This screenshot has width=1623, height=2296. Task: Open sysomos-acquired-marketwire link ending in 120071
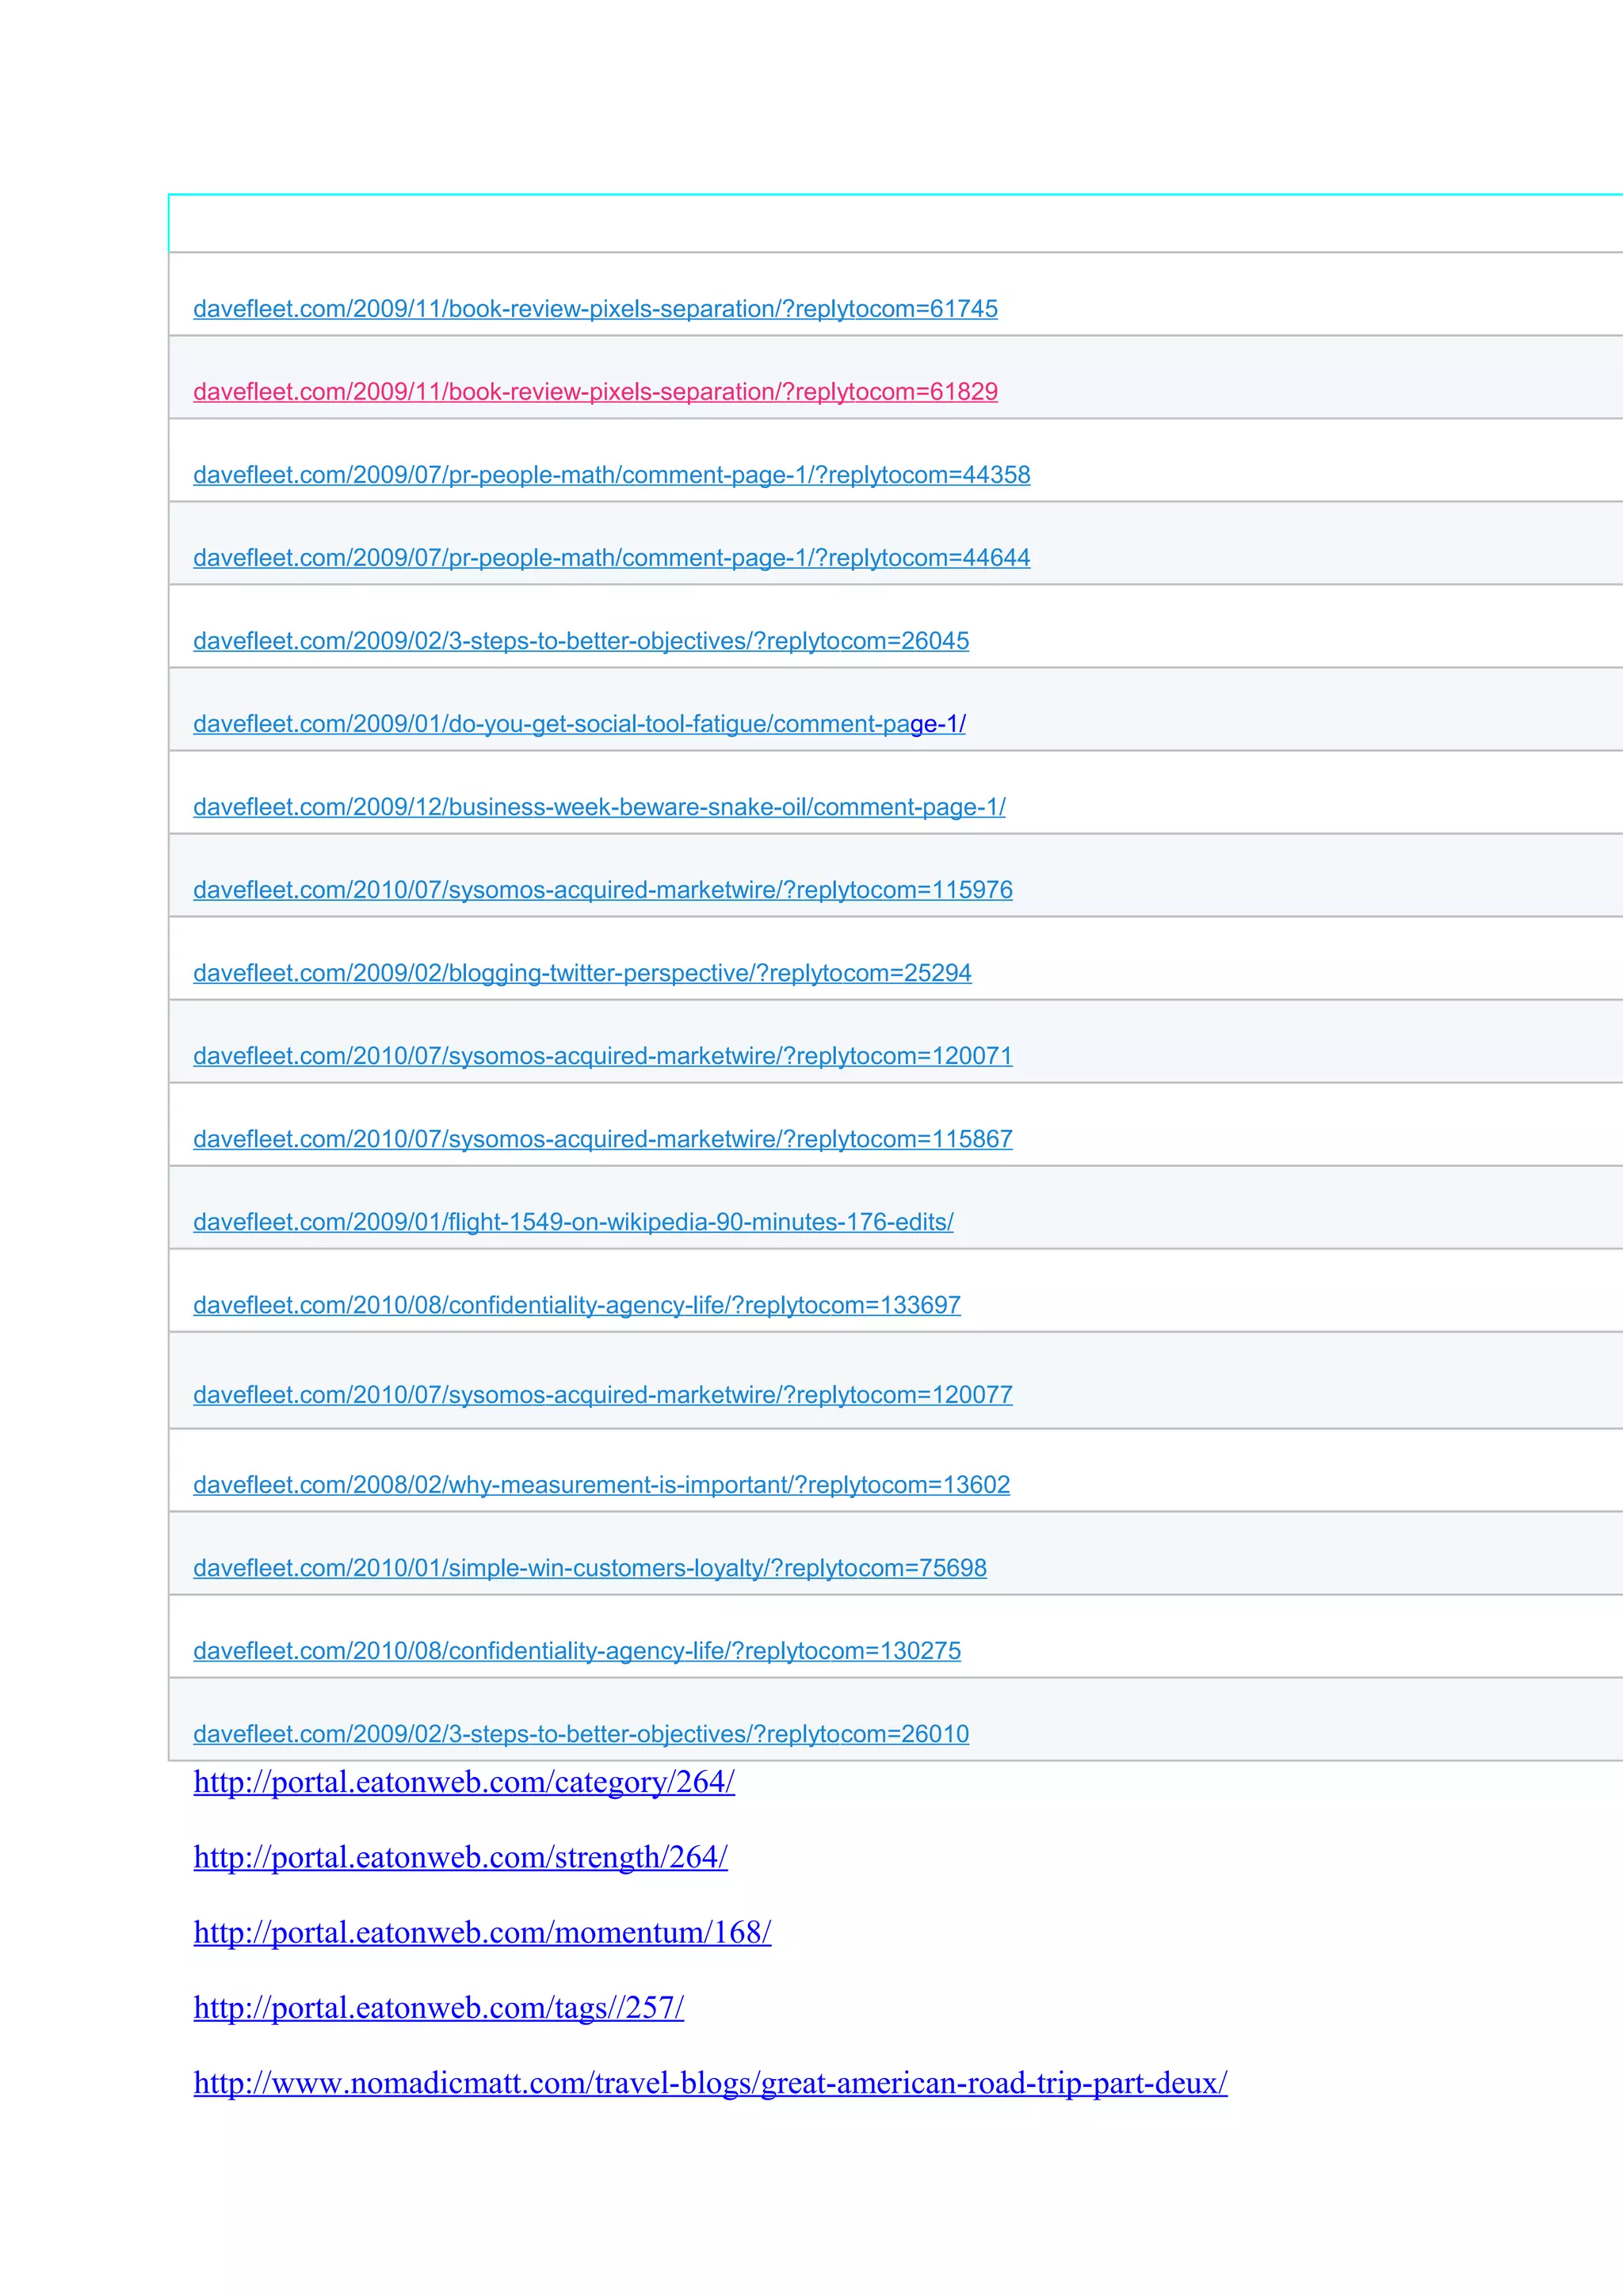click(x=602, y=1056)
